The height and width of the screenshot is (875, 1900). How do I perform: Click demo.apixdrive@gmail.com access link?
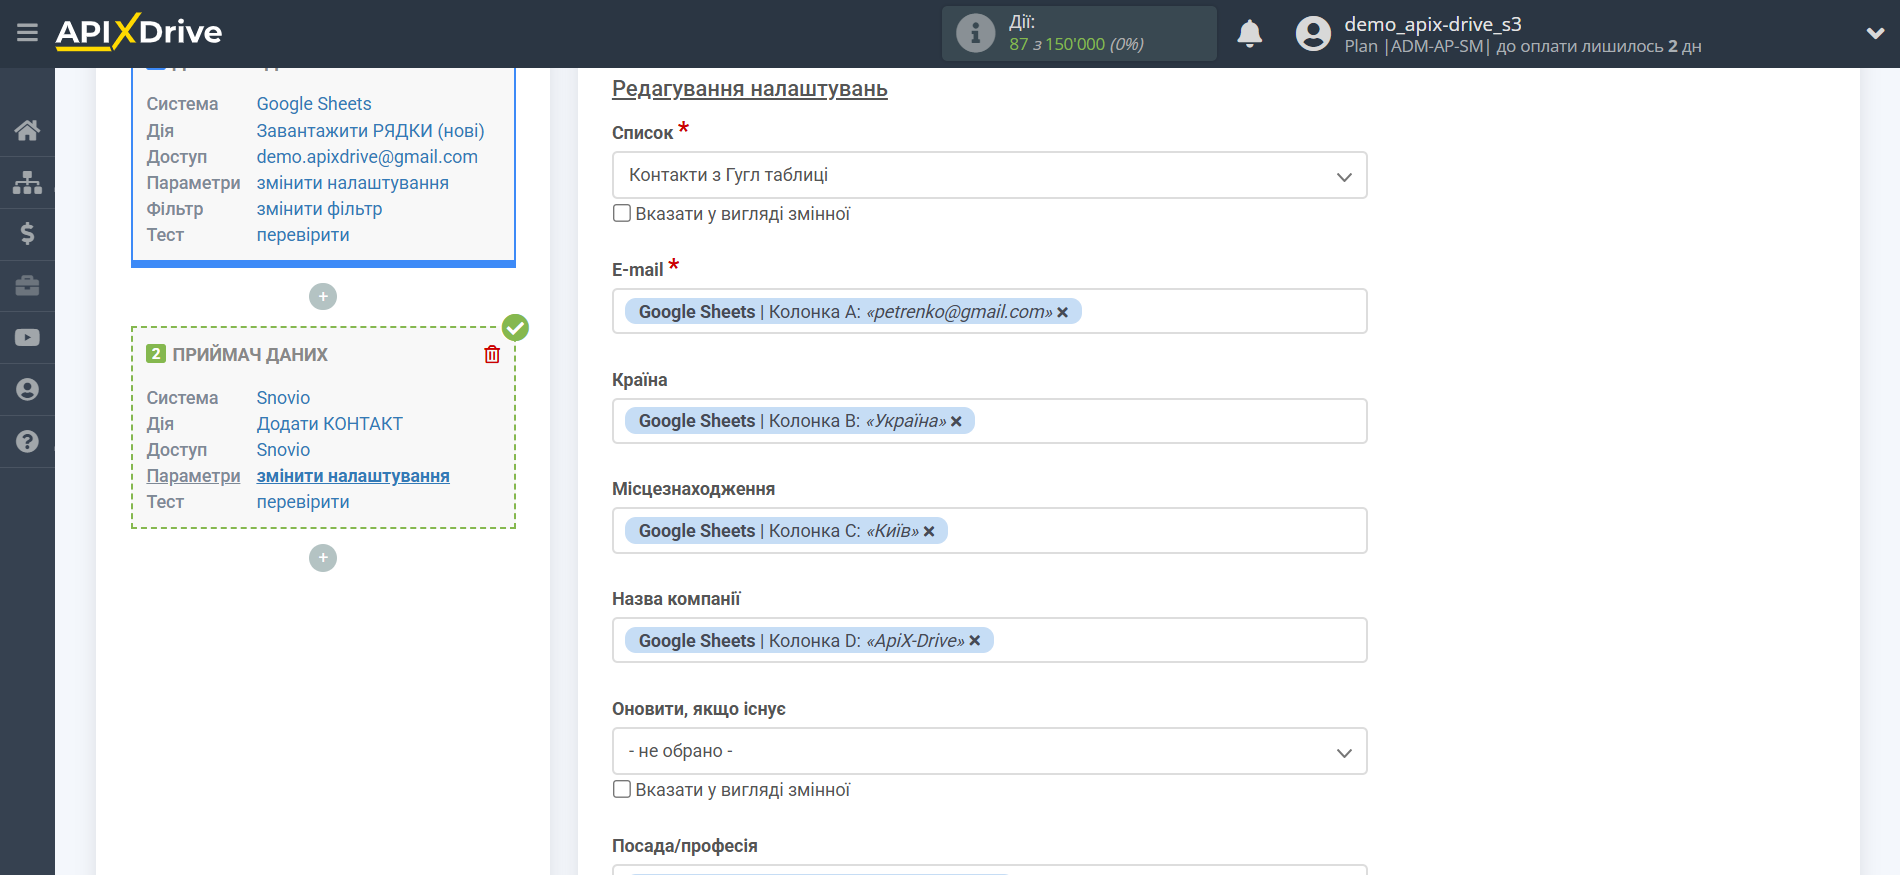(367, 157)
